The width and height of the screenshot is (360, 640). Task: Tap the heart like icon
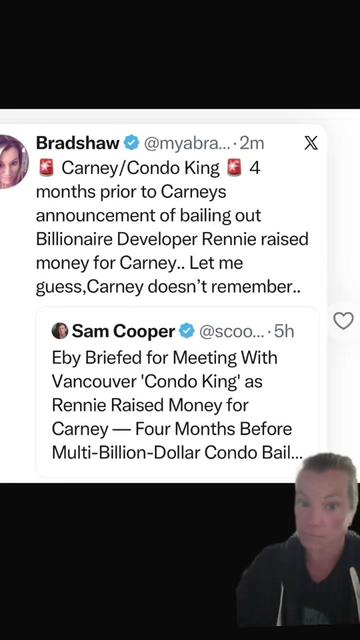(x=343, y=321)
